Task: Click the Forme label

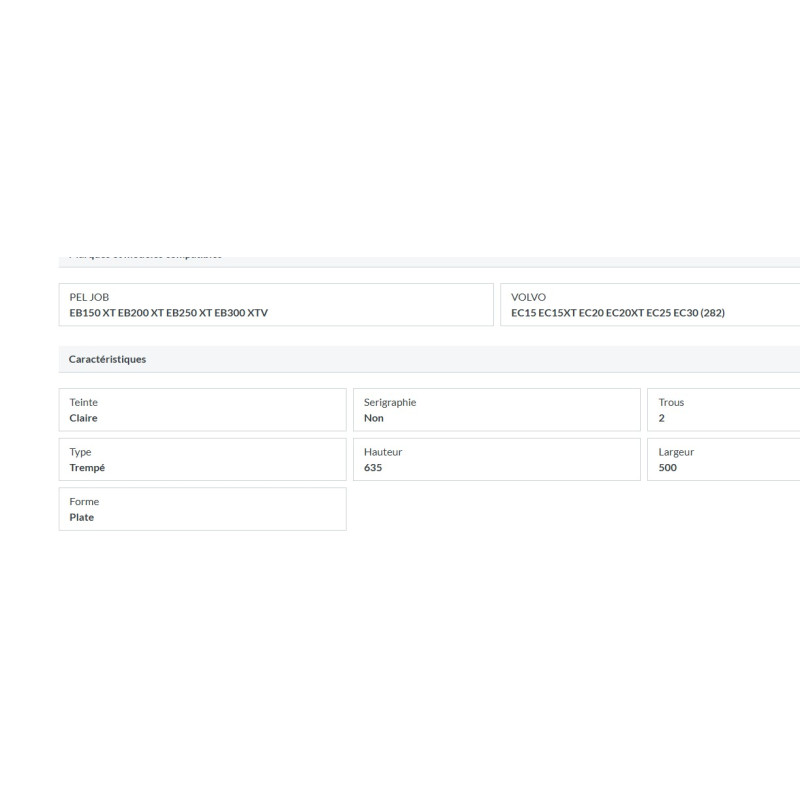Action: 84,502
